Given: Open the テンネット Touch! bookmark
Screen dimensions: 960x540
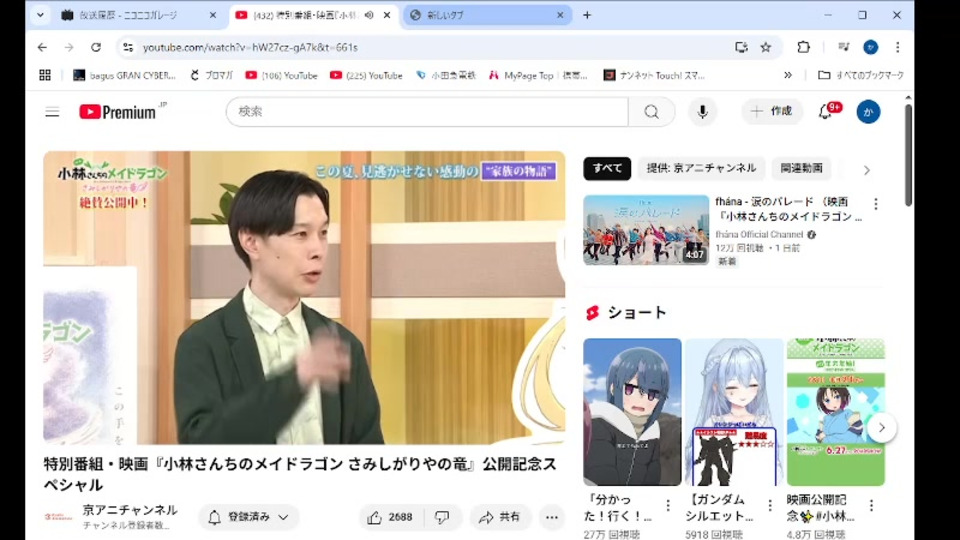Looking at the screenshot, I should 654,75.
